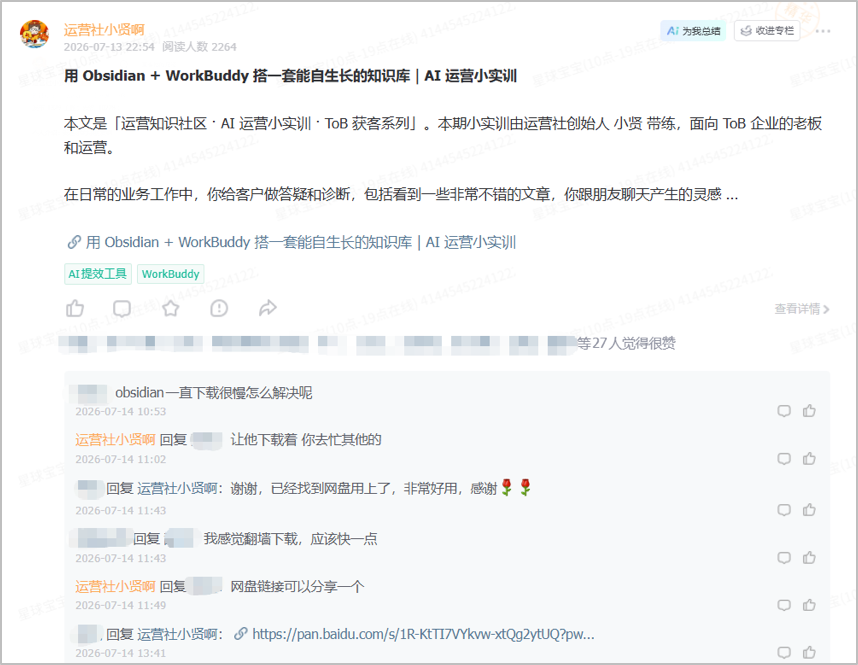Viewport: 858px width, 665px height.
Task: Like the 'obsidian一直下载很慢' comment
Action: (x=809, y=411)
